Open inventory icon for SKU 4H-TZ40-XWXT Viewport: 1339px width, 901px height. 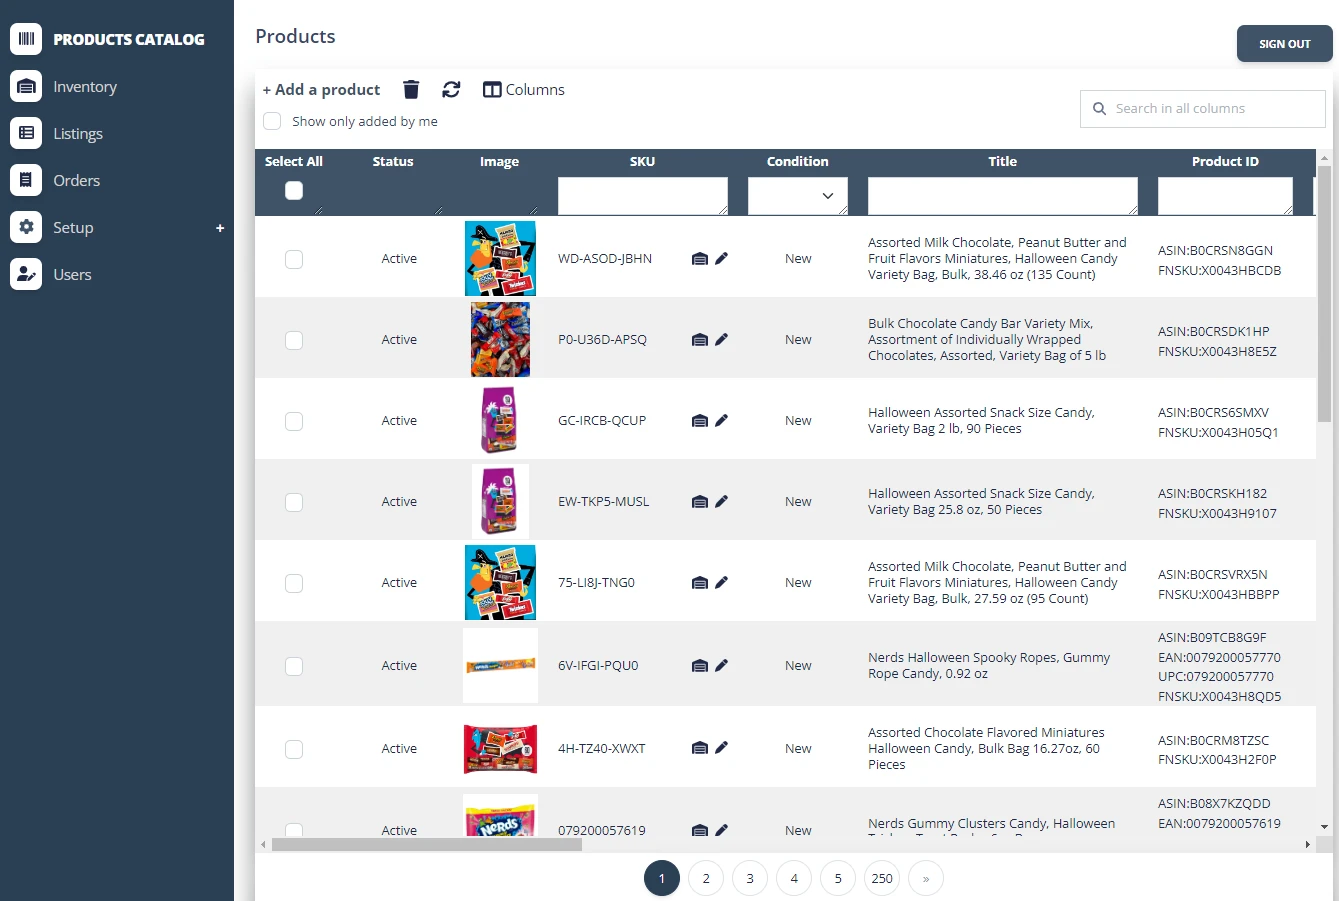pos(700,748)
